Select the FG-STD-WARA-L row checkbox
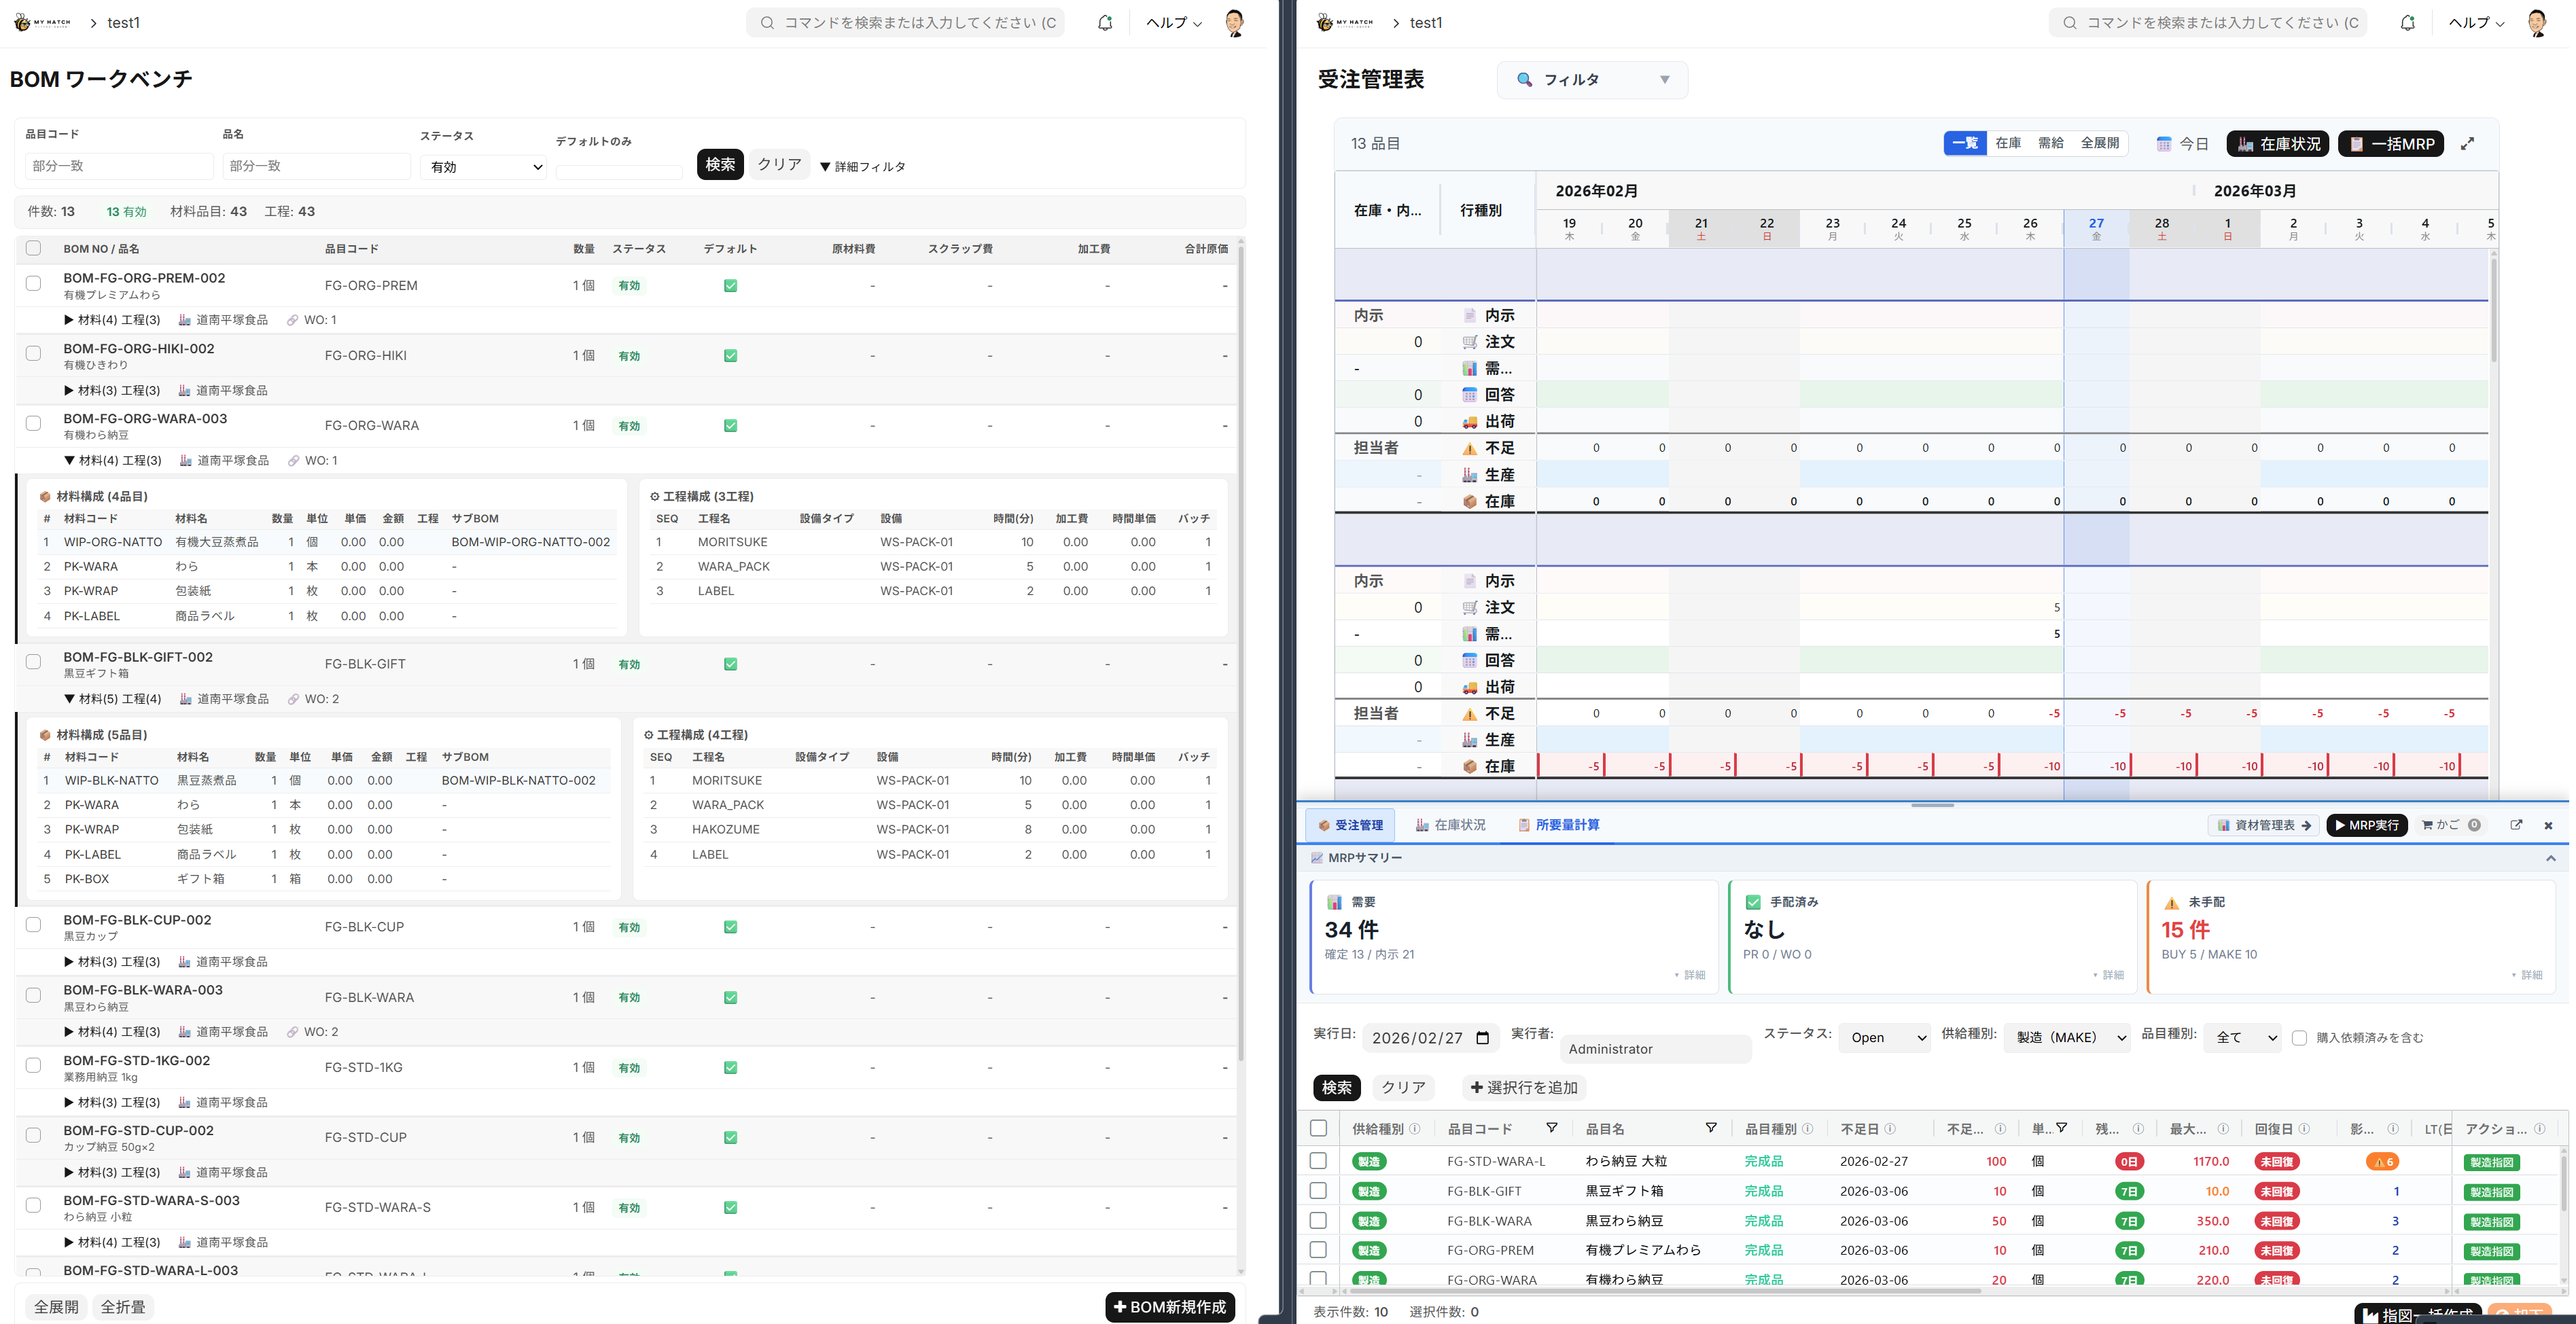Viewport: 2576px width, 1324px height. point(1318,1161)
